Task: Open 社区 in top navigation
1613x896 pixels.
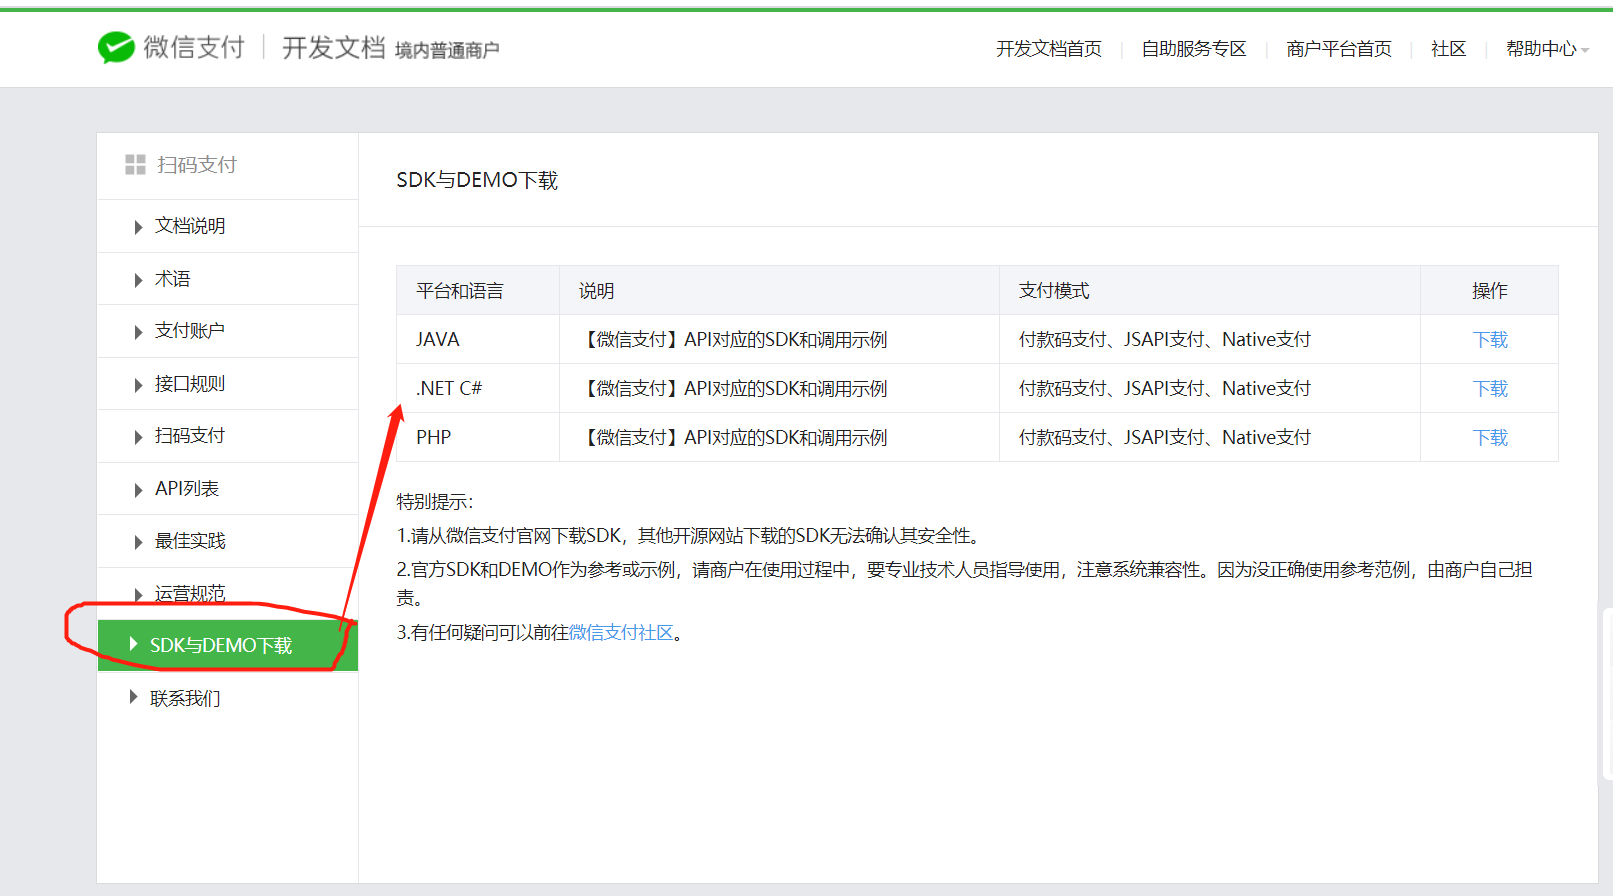Action: (1448, 49)
